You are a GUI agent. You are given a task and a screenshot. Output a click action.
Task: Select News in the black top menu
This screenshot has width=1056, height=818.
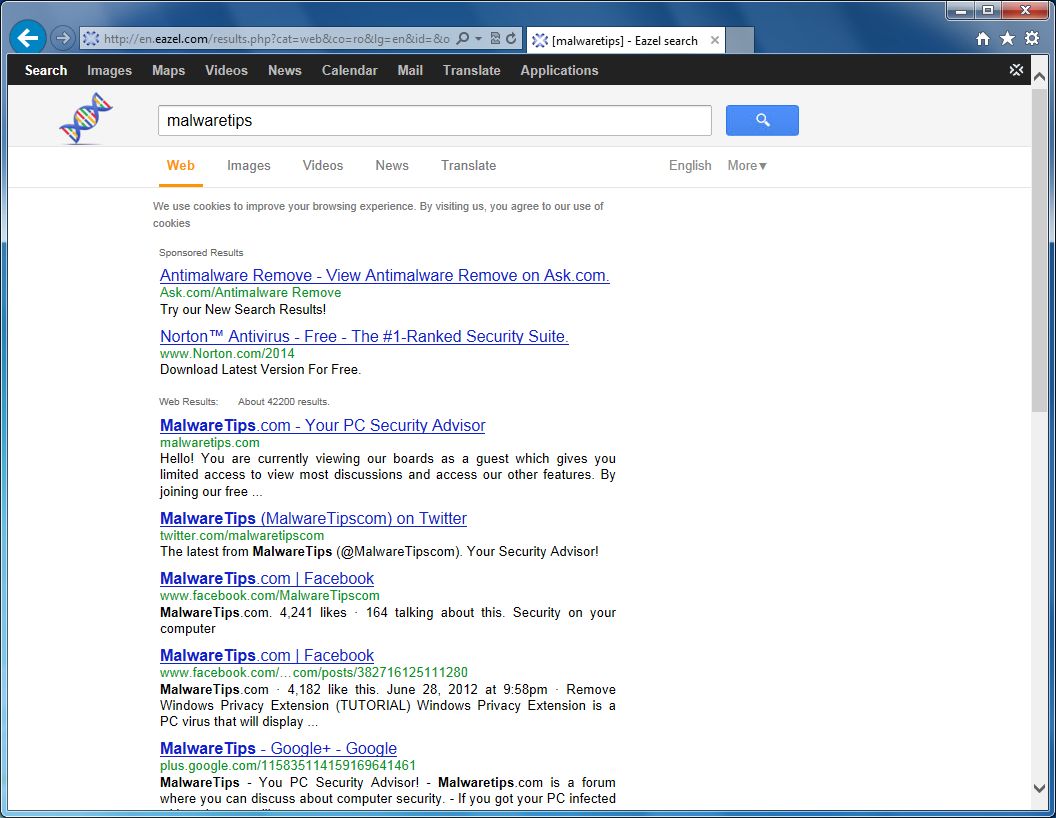pos(285,70)
